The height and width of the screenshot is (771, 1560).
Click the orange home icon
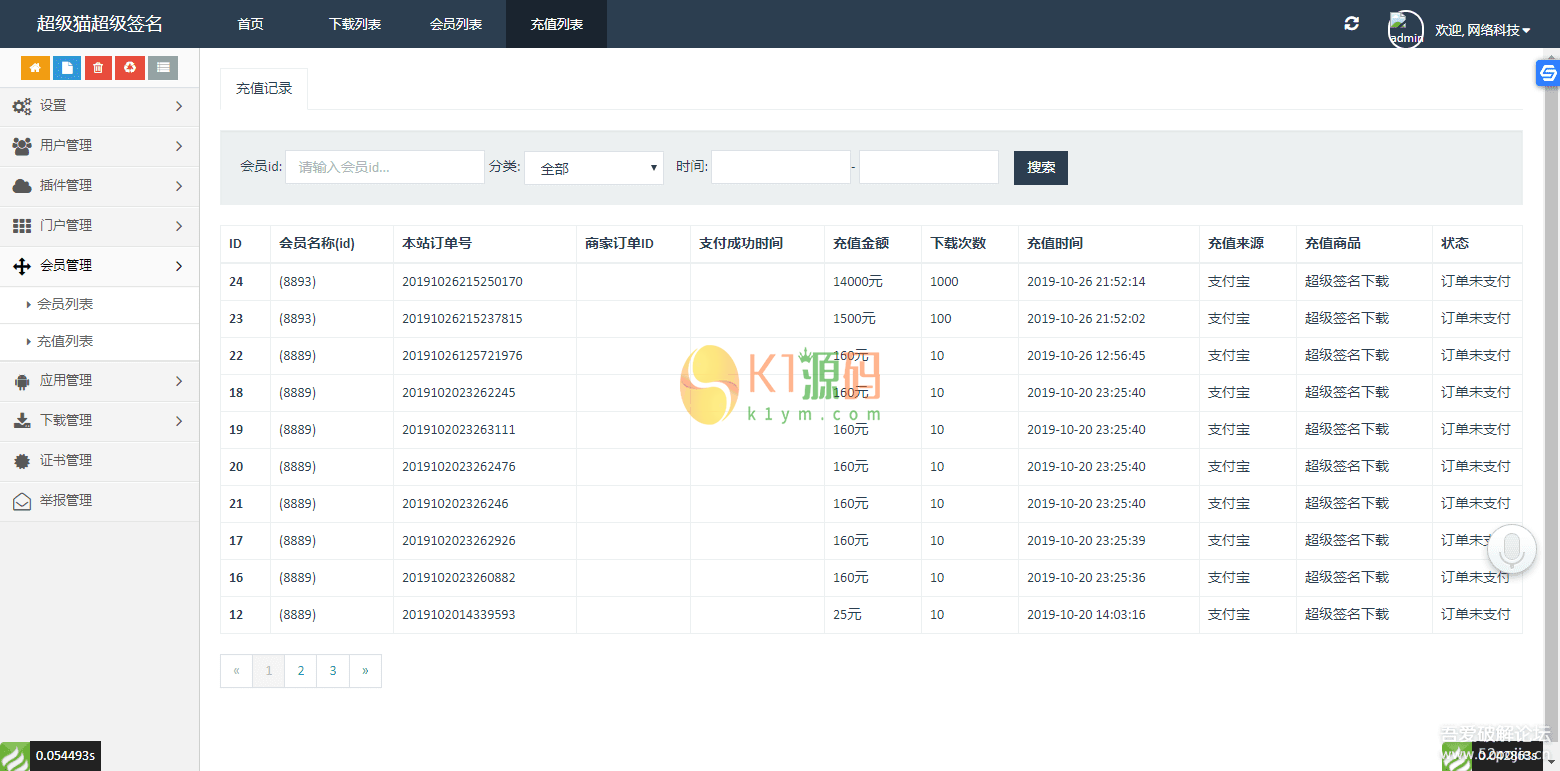point(35,67)
